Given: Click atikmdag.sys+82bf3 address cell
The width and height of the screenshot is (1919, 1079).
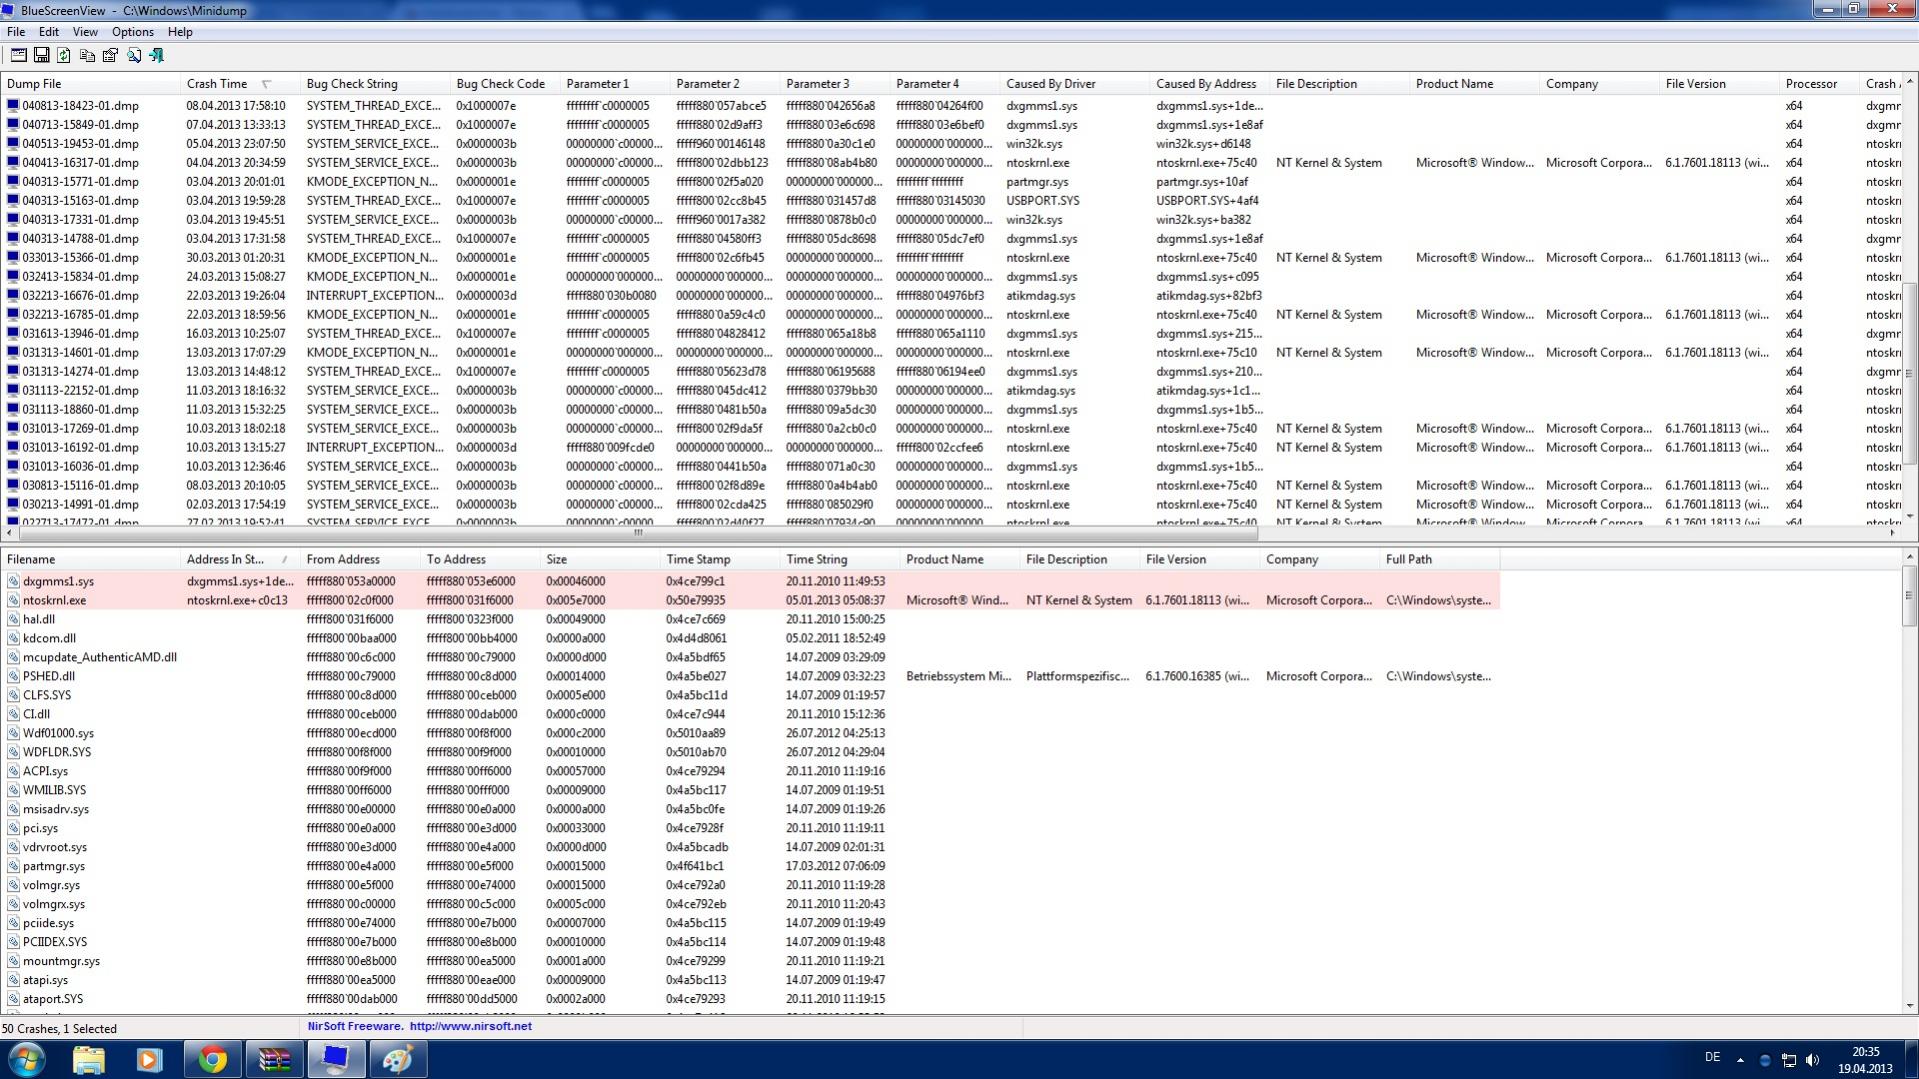Looking at the screenshot, I should pyautogui.click(x=1209, y=295).
